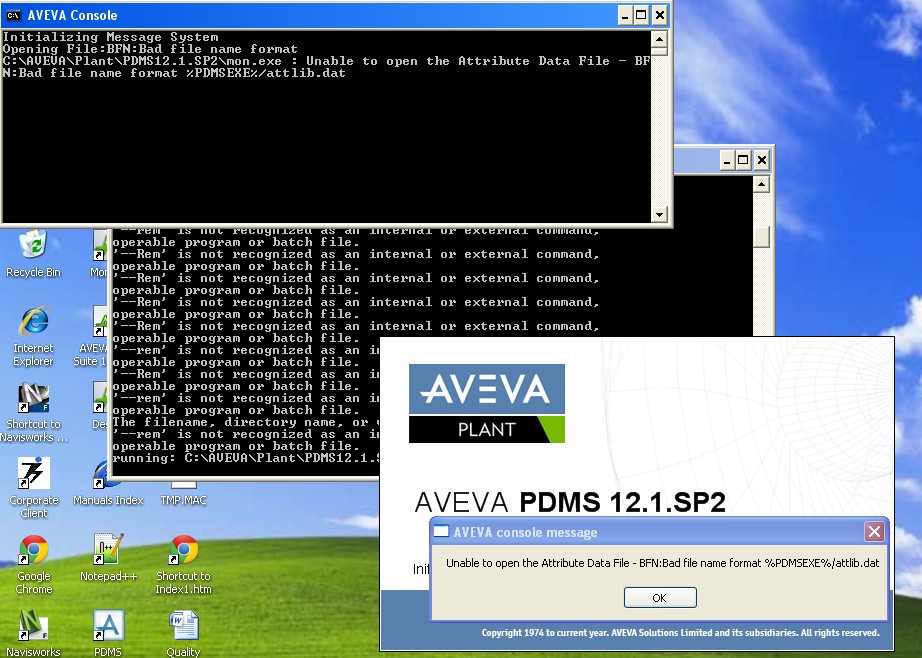Click 'Initializing Message System' console line

(111, 37)
